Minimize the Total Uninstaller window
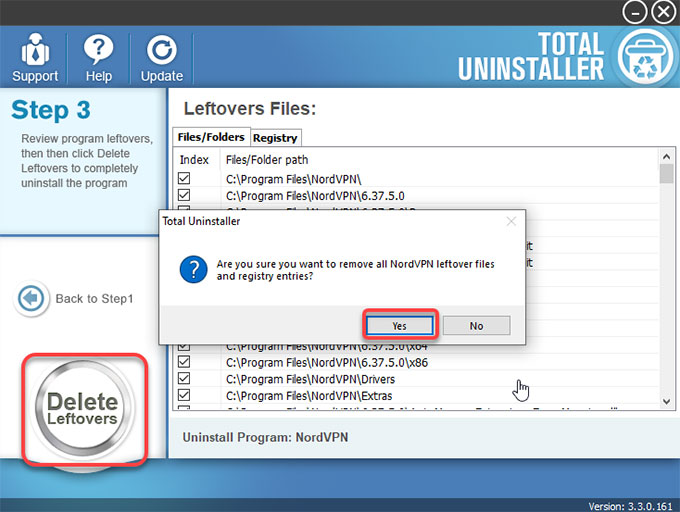Viewport: 680px width, 512px height. point(634,13)
